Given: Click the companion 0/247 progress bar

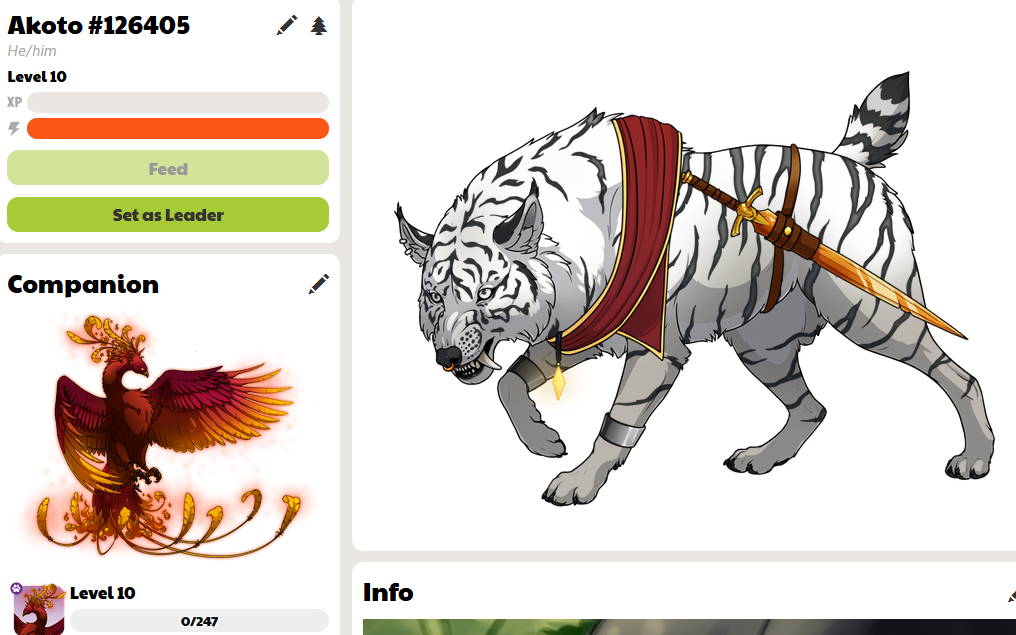Looking at the screenshot, I should tap(199, 621).
